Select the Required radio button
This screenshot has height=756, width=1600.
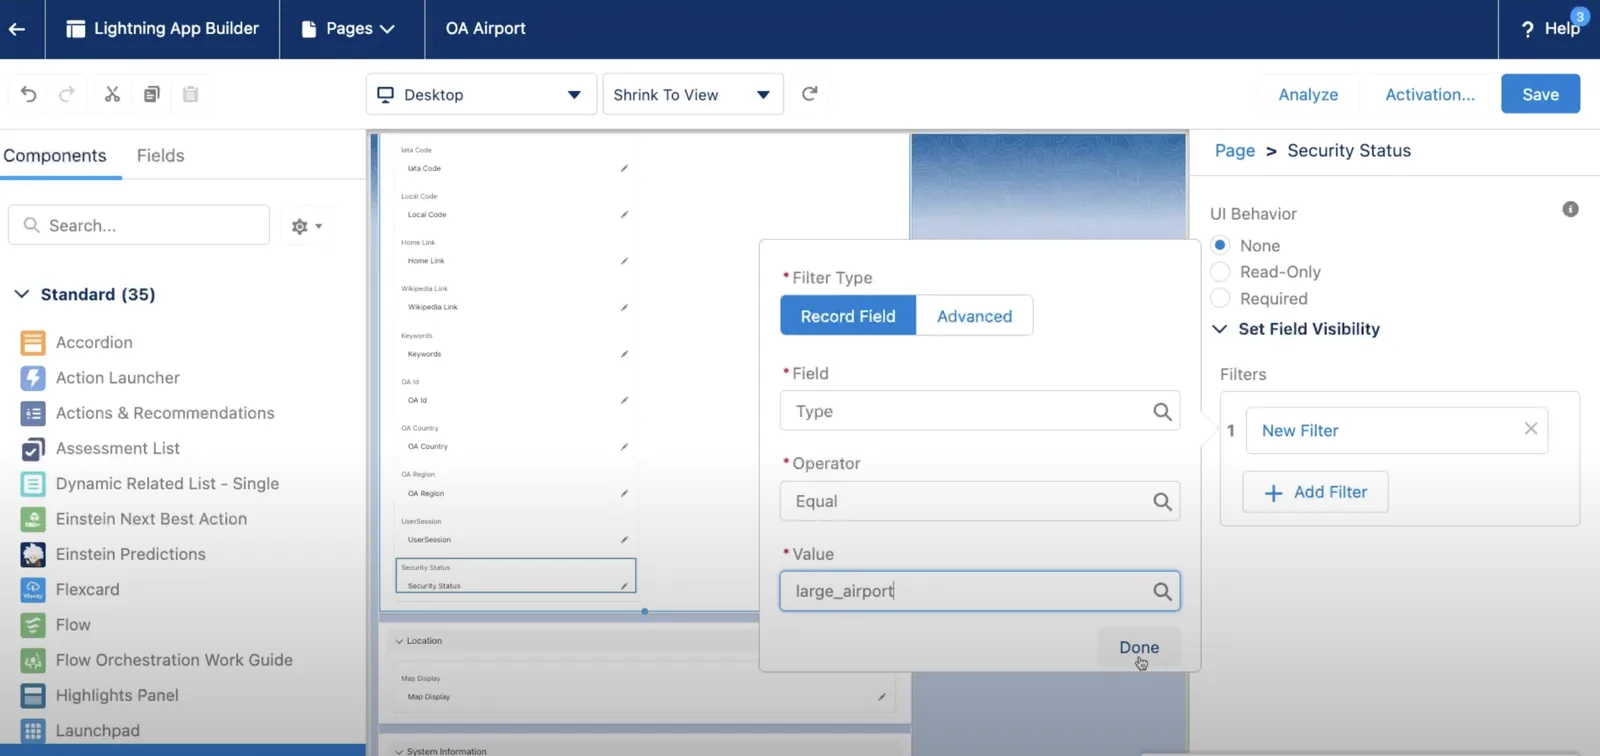(x=1220, y=298)
